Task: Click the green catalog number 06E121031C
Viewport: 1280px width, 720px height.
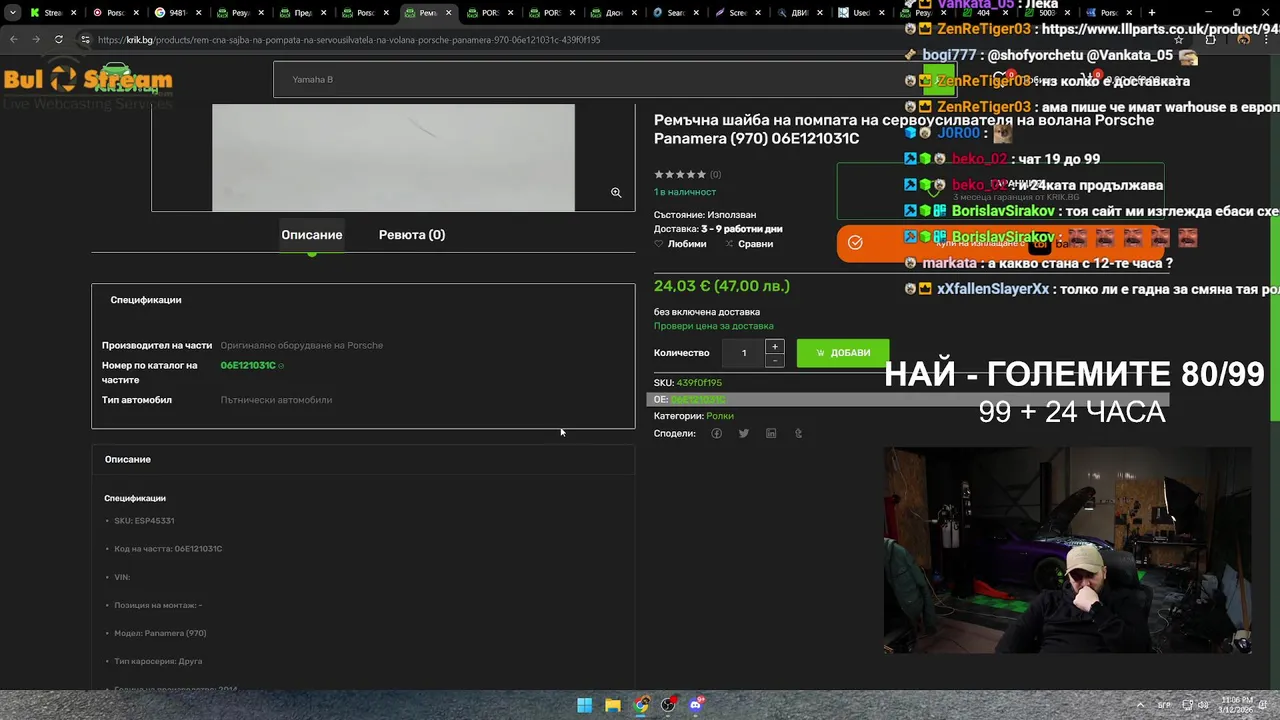Action: point(248,365)
